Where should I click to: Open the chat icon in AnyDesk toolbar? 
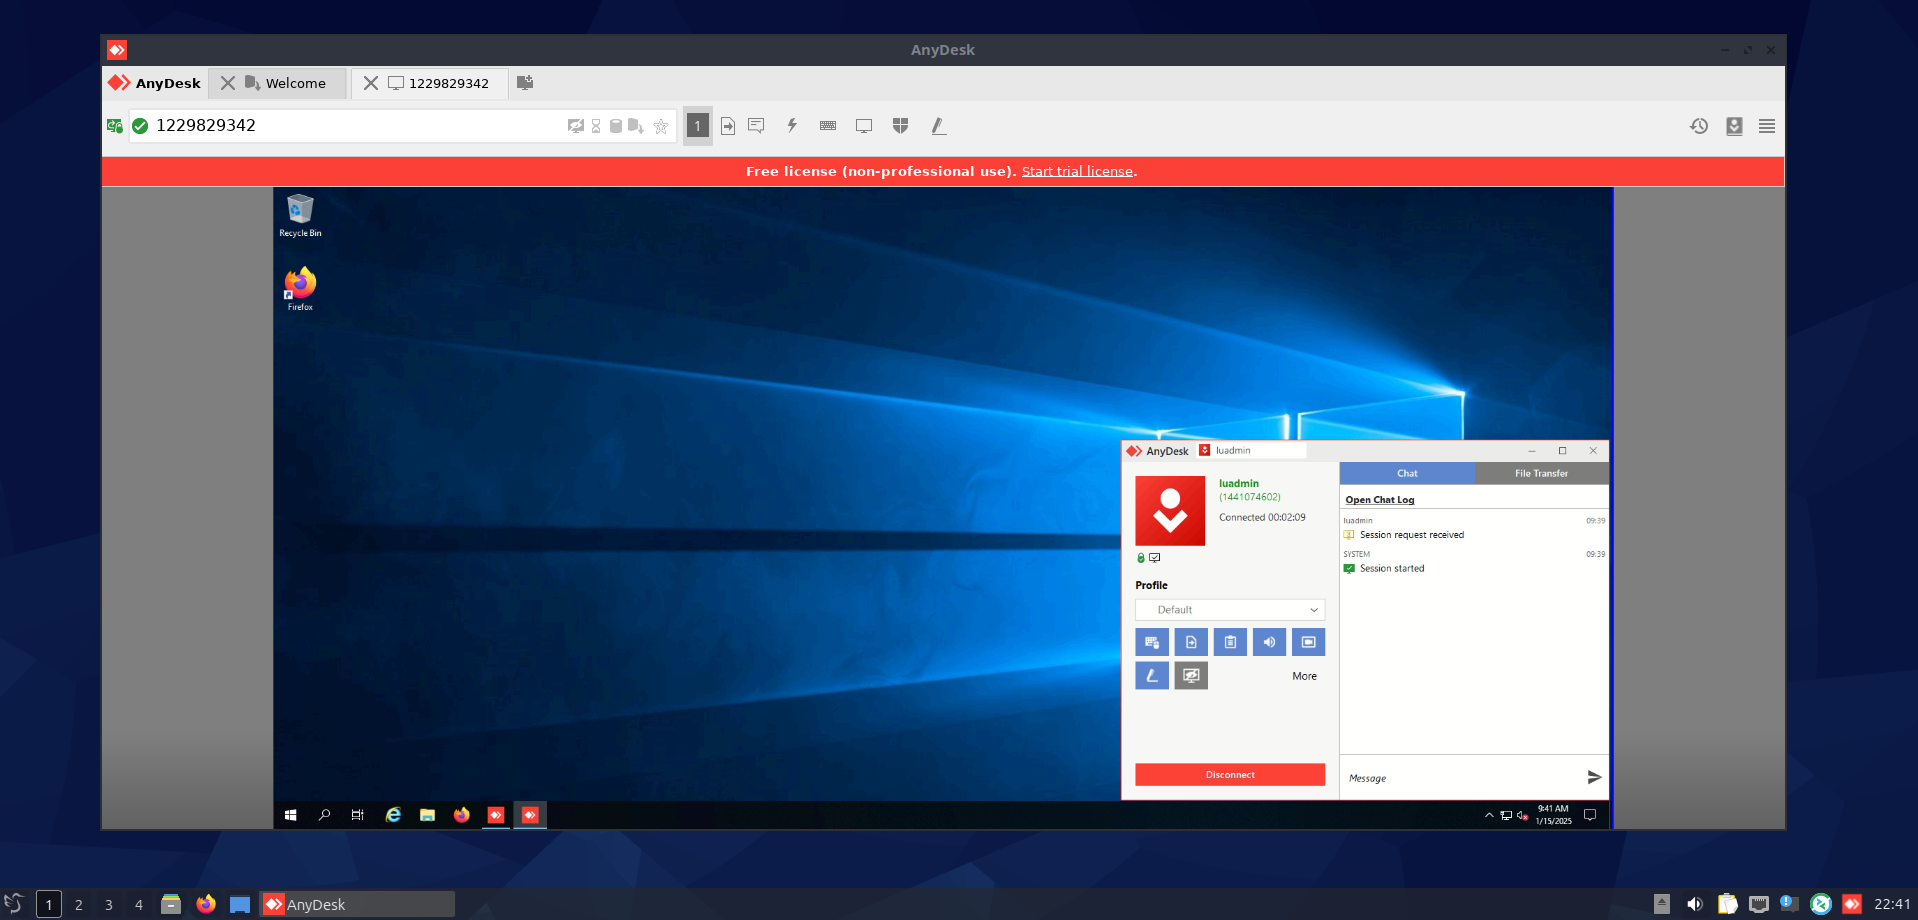[756, 126]
